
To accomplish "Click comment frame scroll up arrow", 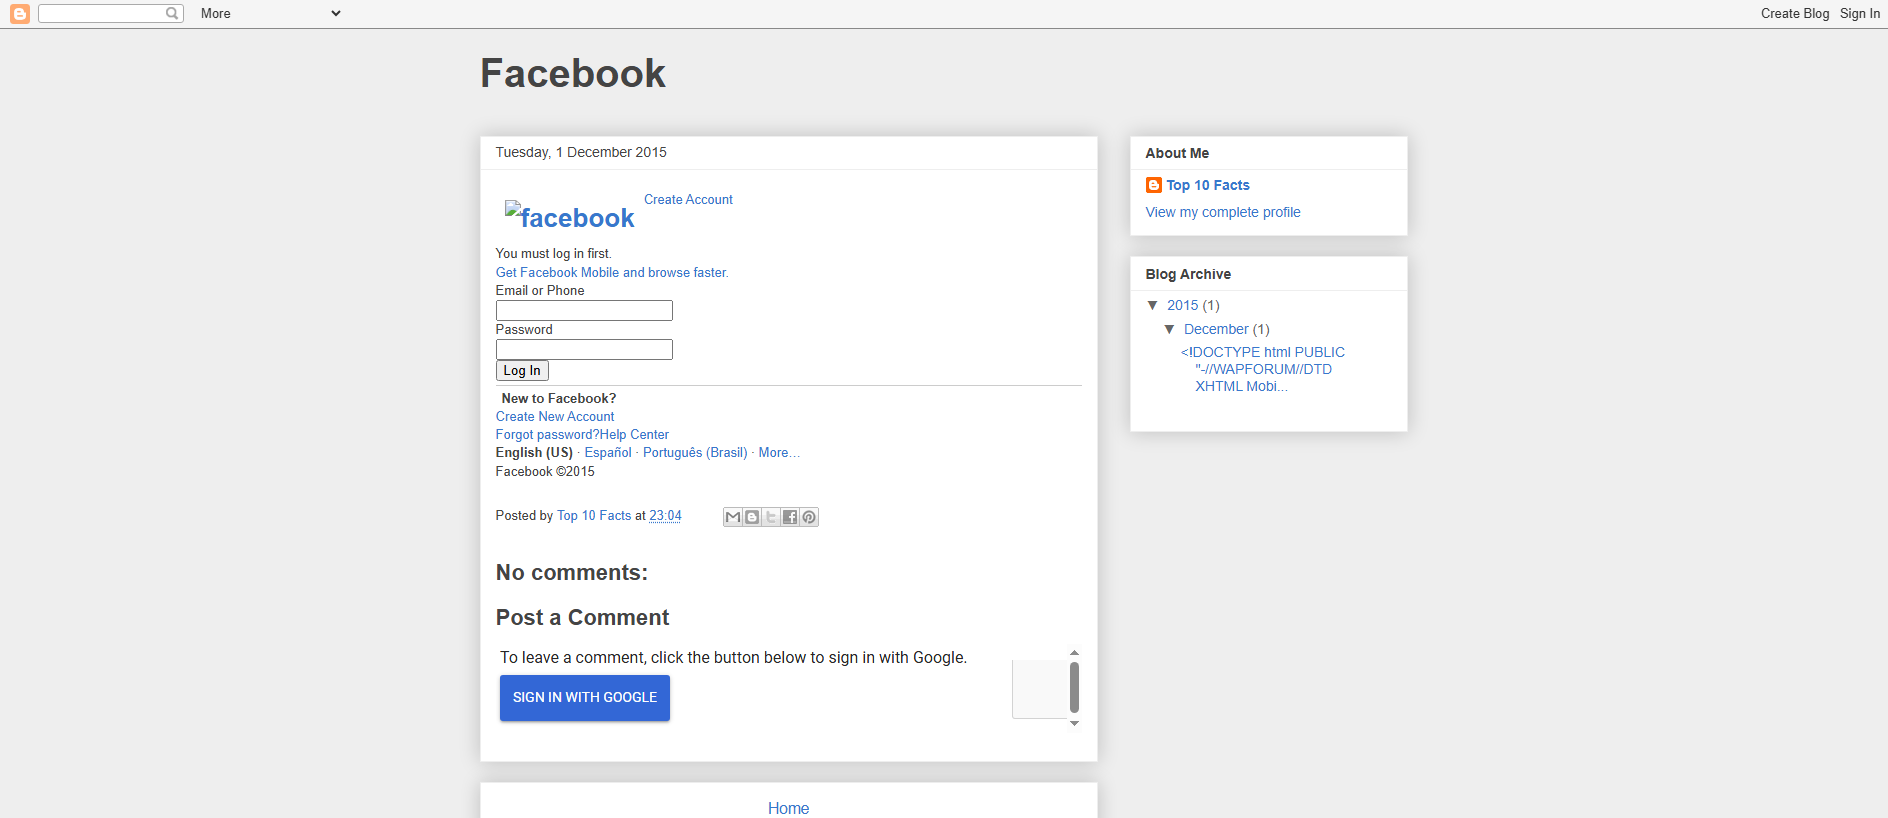I will tap(1074, 653).
